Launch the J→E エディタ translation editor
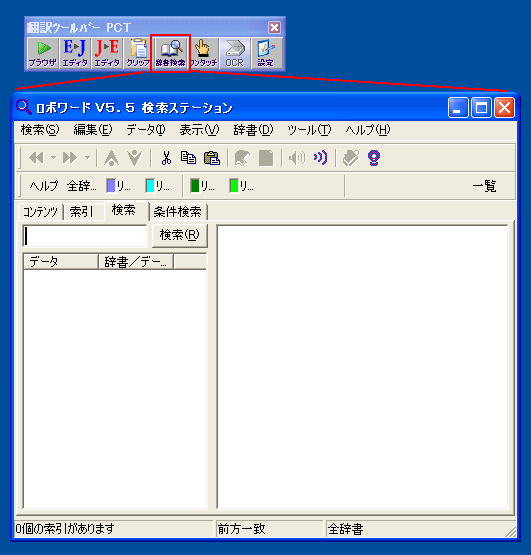This screenshot has width=531, height=555. coord(107,53)
